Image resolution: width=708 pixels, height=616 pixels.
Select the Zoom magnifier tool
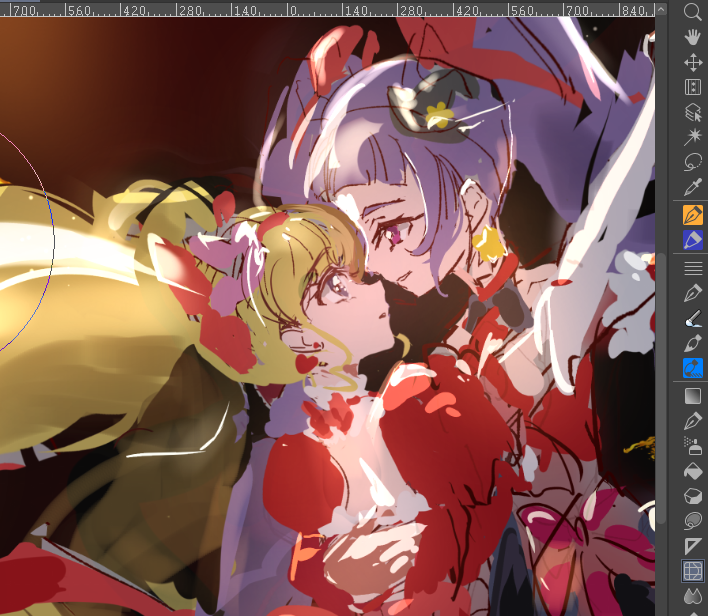[693, 12]
